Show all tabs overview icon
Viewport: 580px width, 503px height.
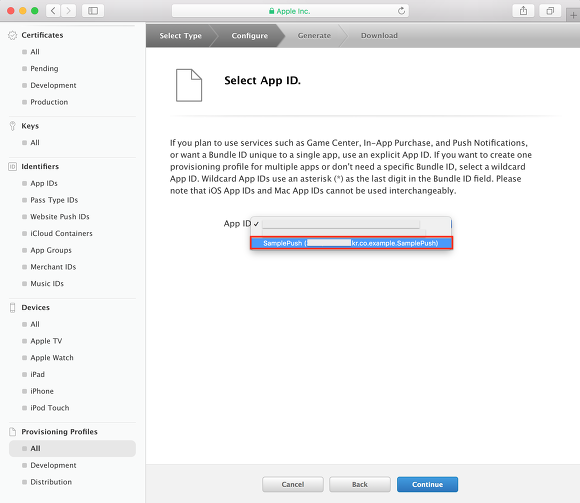click(x=550, y=11)
